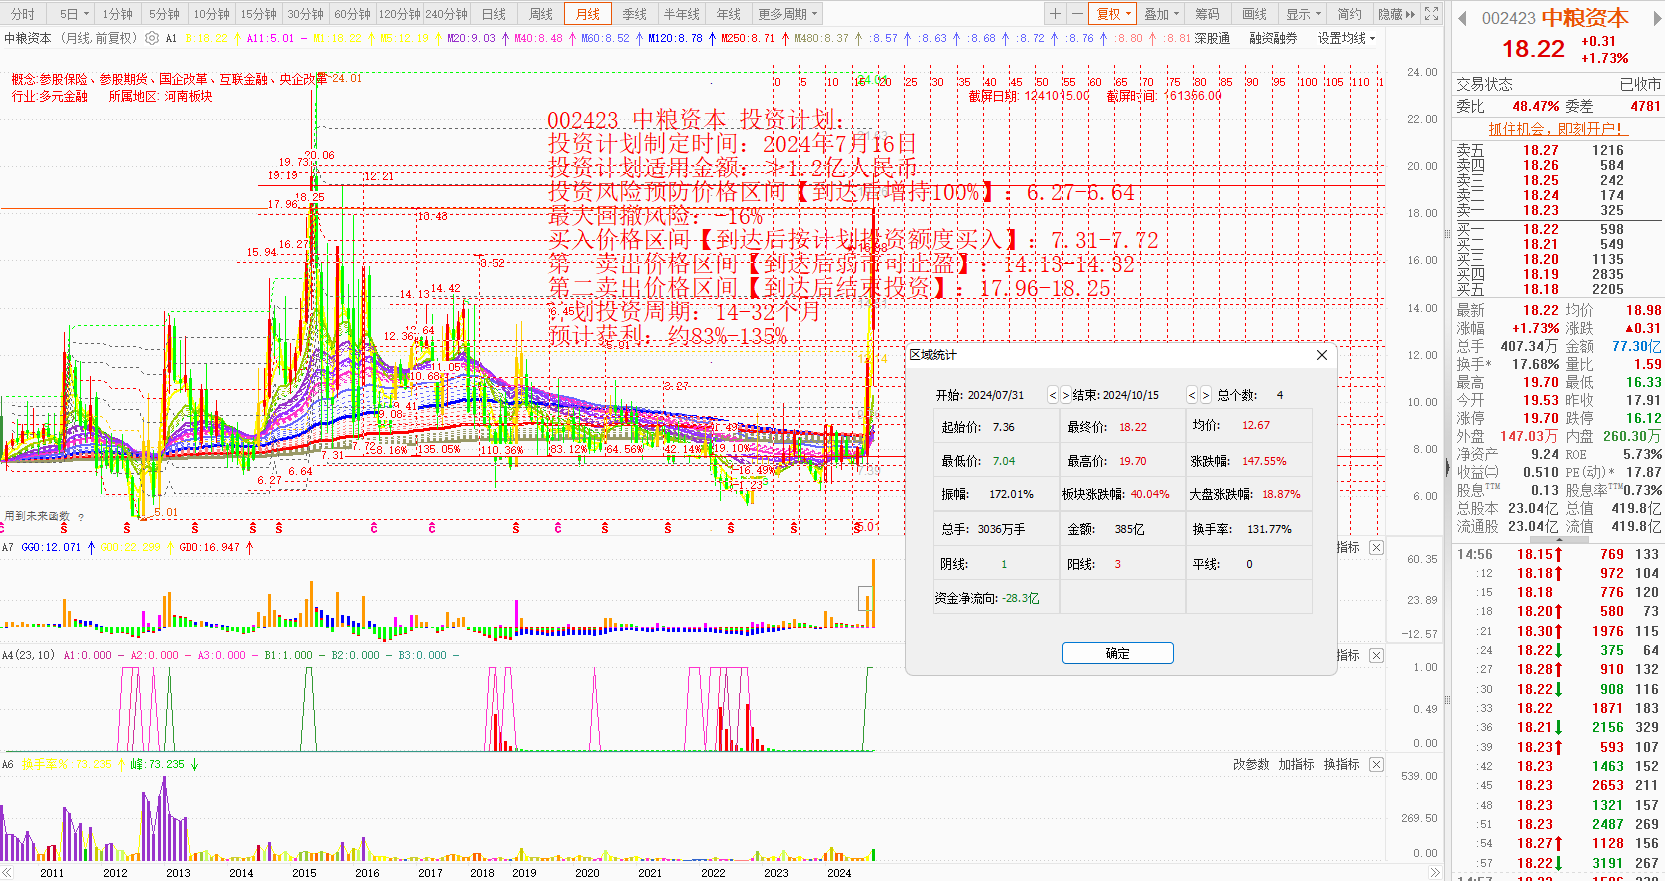Image resolution: width=1665 pixels, height=881 pixels.
Task: Toggle fullscreen chart icon
Action: (x=1431, y=14)
